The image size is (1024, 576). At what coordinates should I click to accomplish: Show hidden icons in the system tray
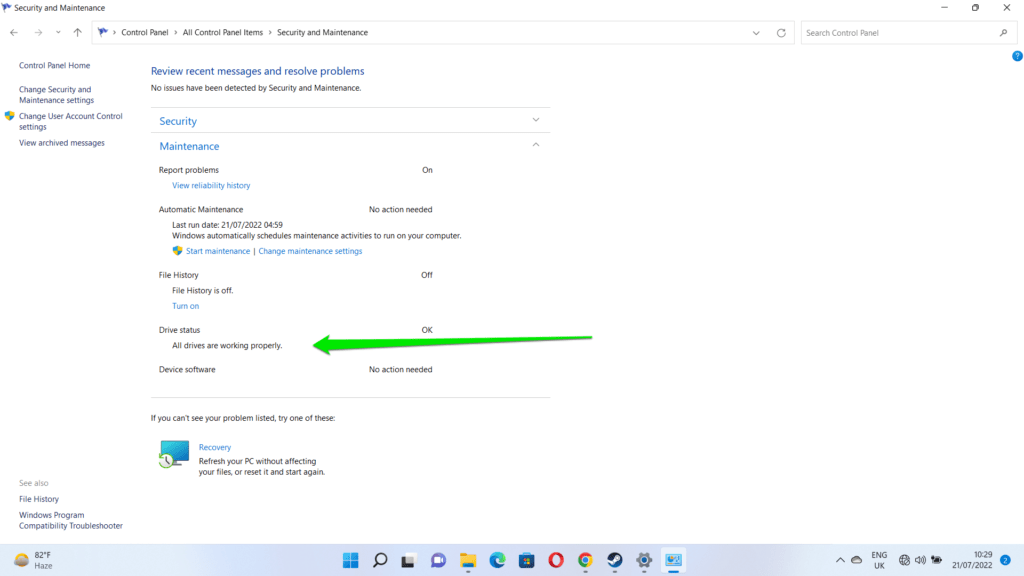pyautogui.click(x=841, y=560)
